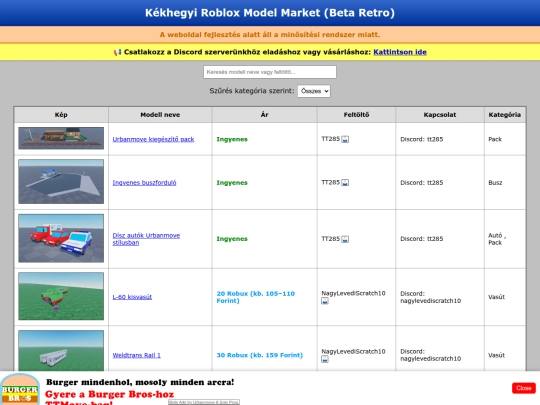The height and width of the screenshot is (405, 540).
Task: Click the profile icon under NagyLevediScratch10 in Weldtrans Rail 1 row
Action: pos(325,359)
